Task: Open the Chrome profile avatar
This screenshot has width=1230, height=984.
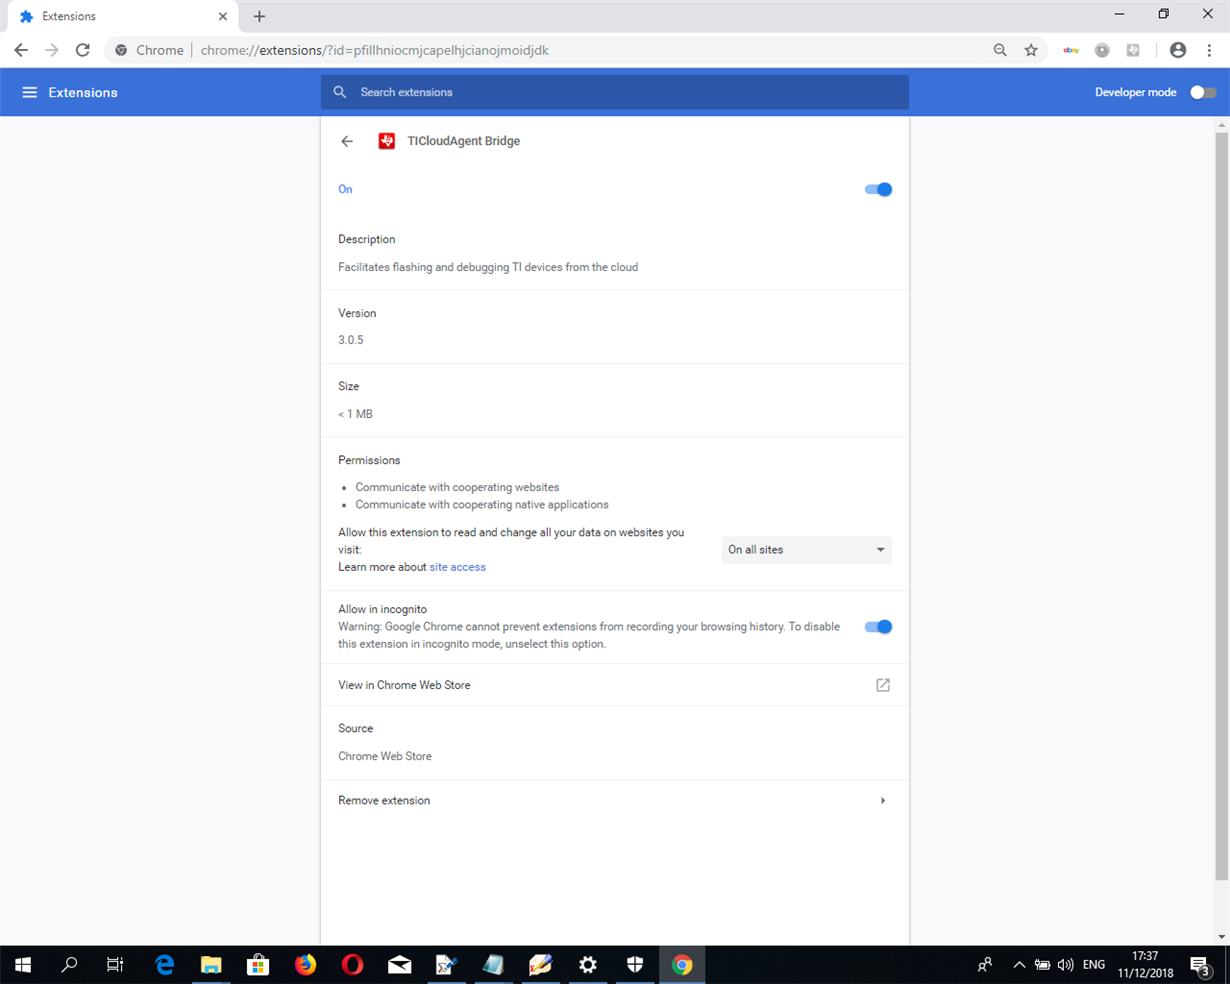Action: [x=1178, y=50]
